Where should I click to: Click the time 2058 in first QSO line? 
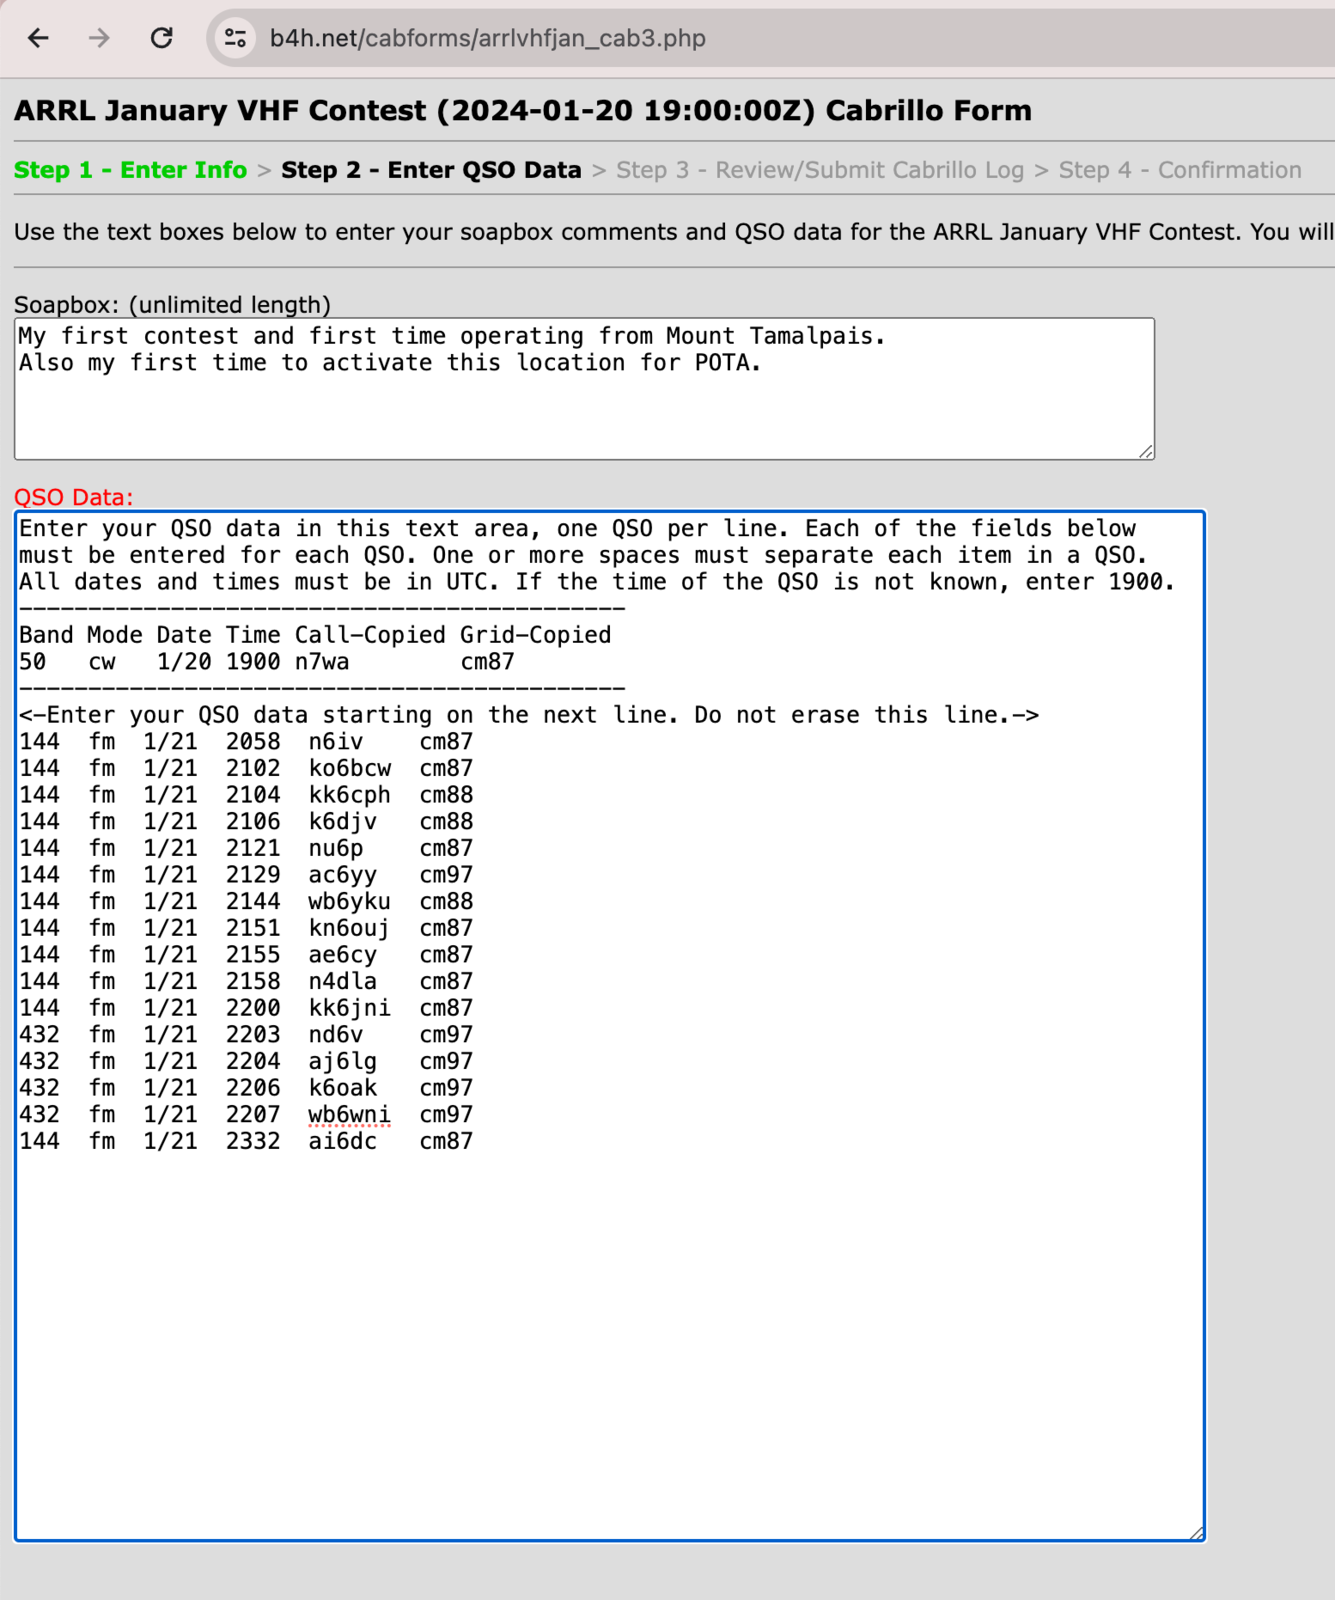253,742
